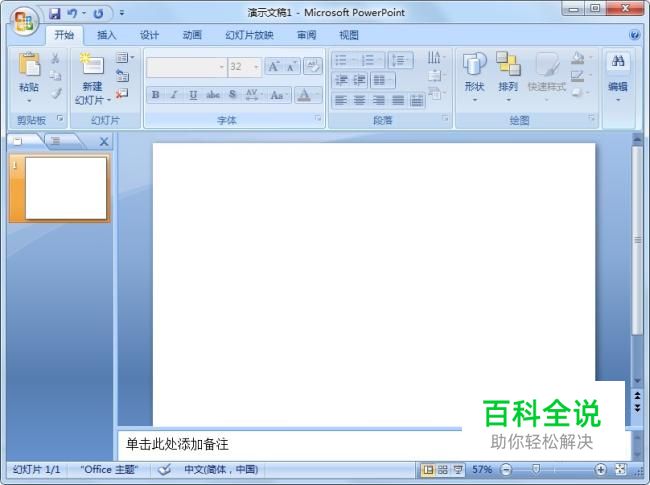
Task: Click the Paste clipboard icon
Action: 29,64
